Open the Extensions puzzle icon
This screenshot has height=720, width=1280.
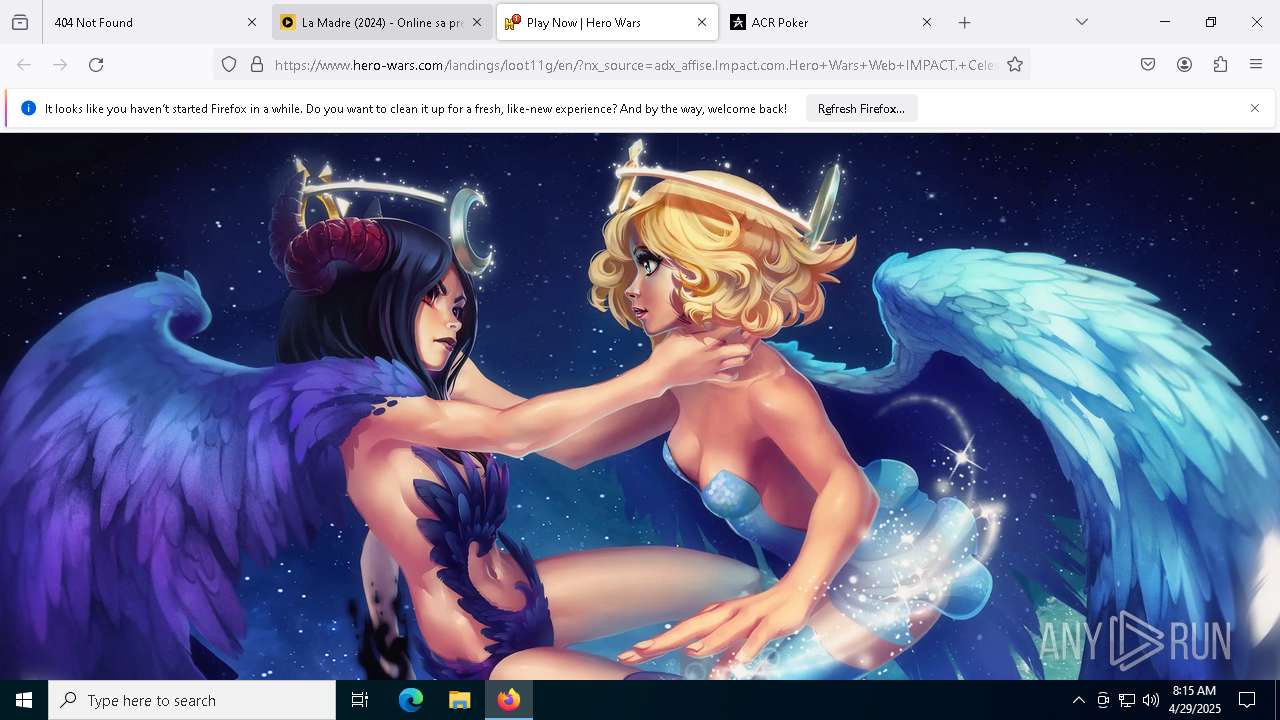1220,65
